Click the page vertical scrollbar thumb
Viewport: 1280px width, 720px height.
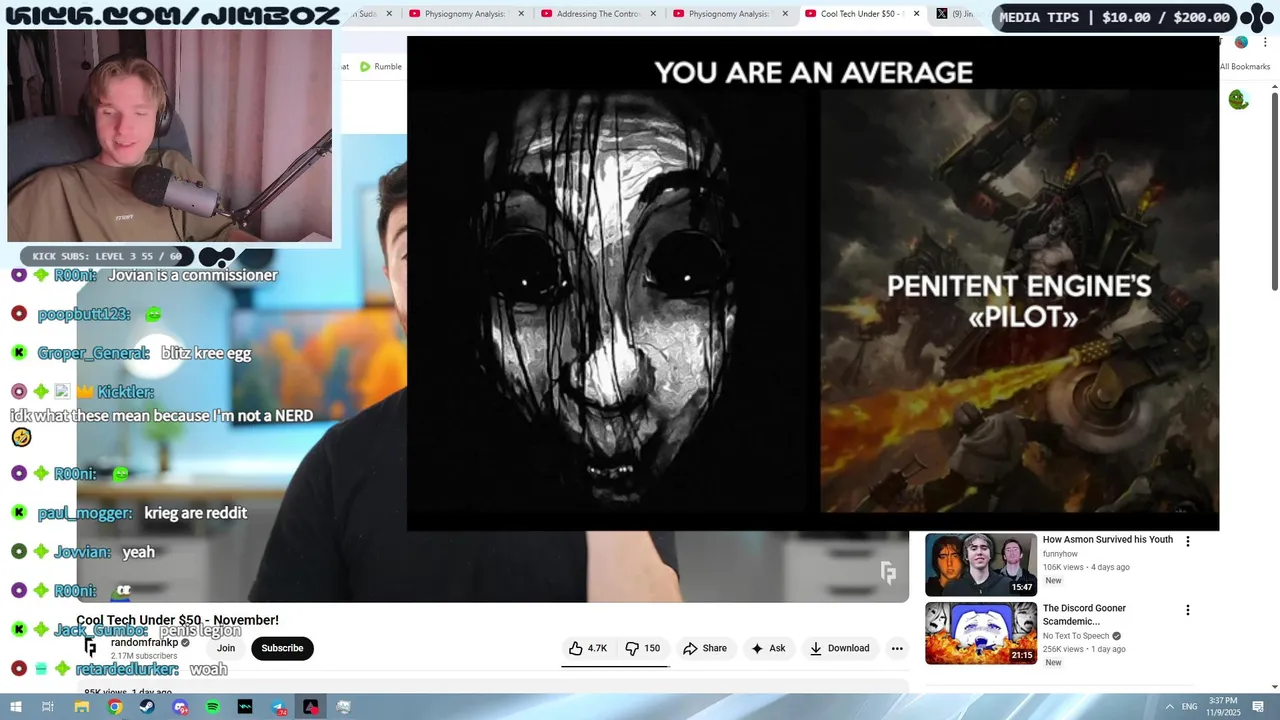(x=1275, y=190)
